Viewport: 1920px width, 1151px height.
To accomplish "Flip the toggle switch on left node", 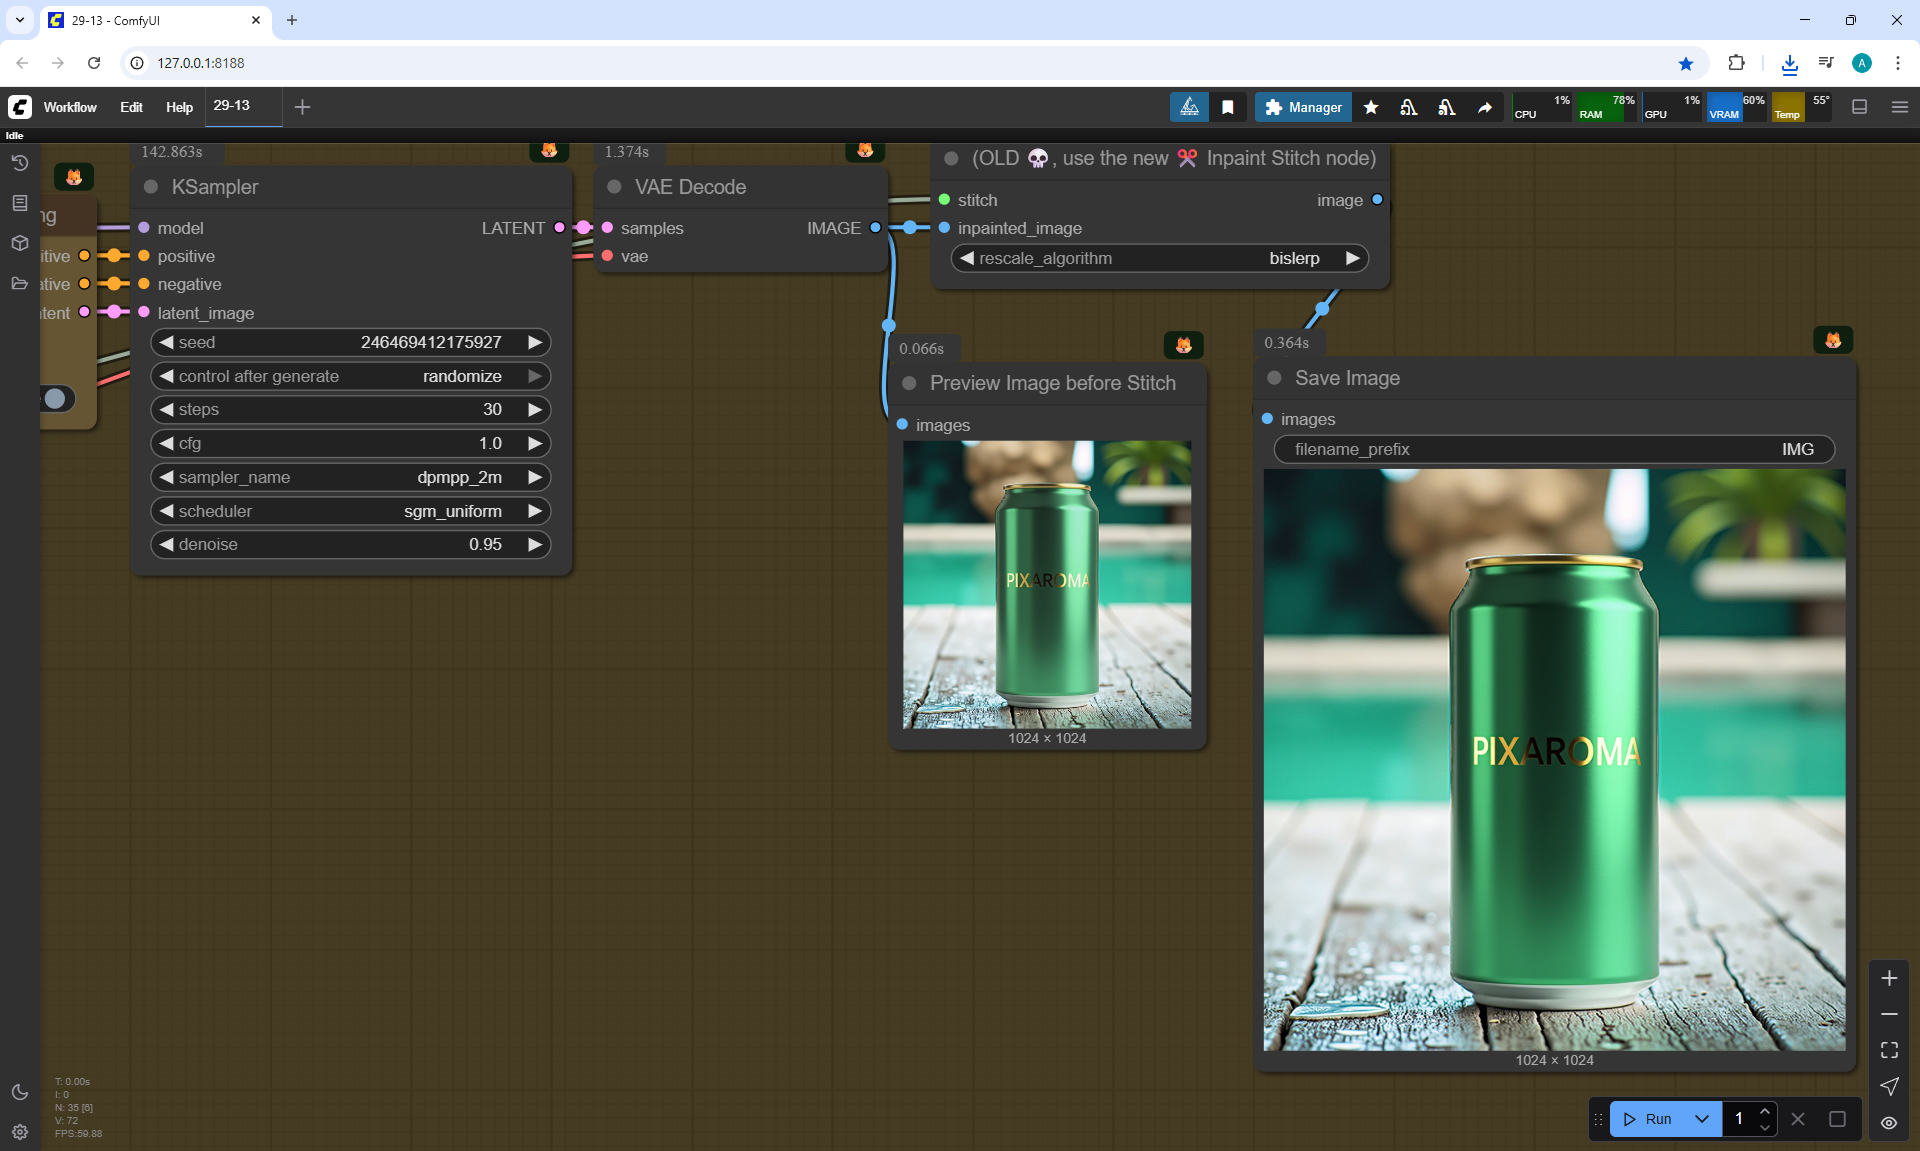I will [57, 398].
